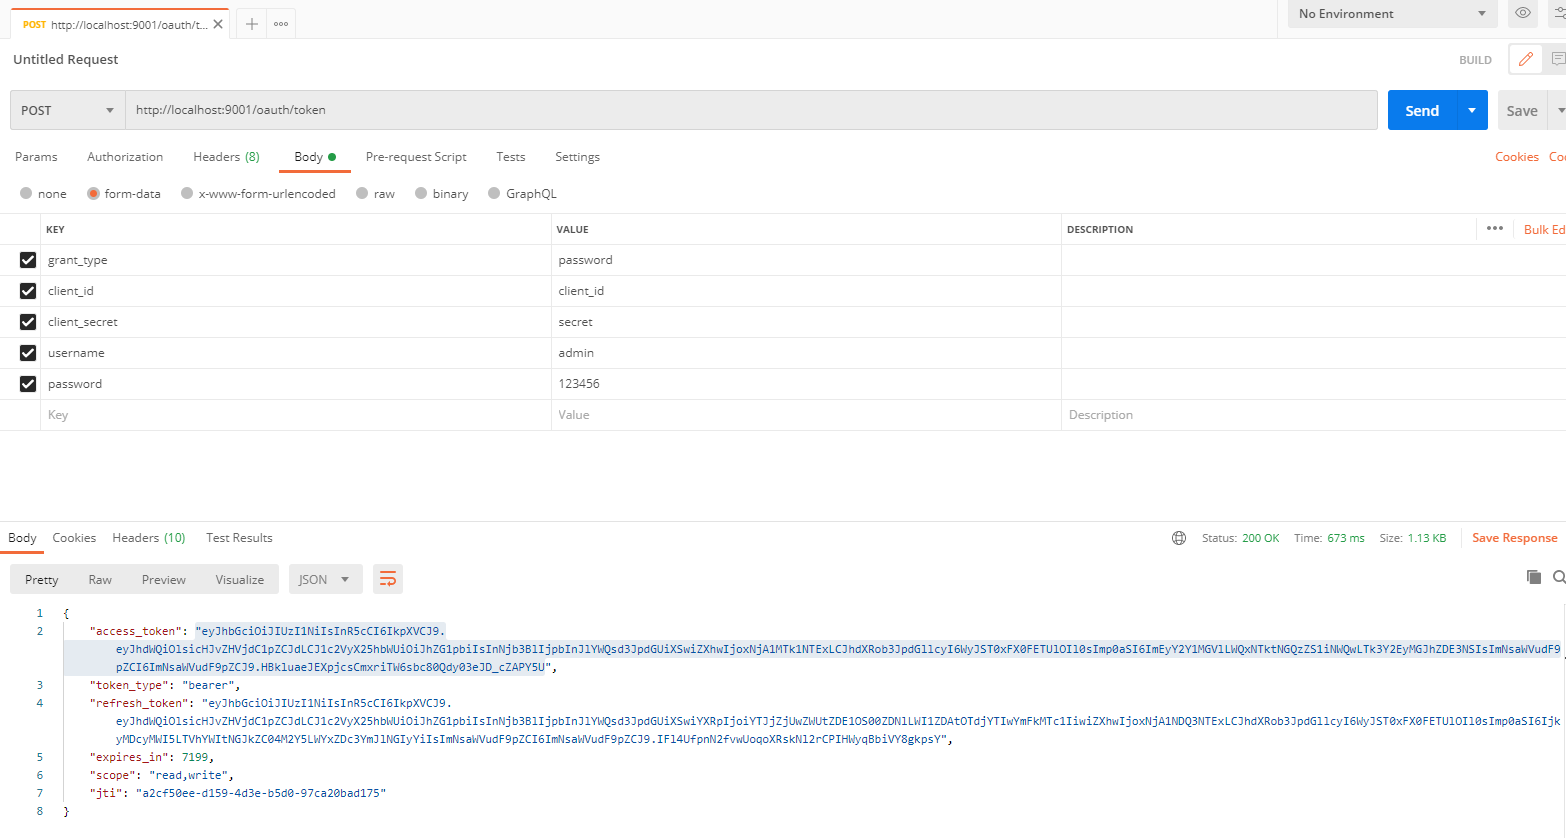Click the network globe icon near Status
The image size is (1566, 838).
point(1179,538)
